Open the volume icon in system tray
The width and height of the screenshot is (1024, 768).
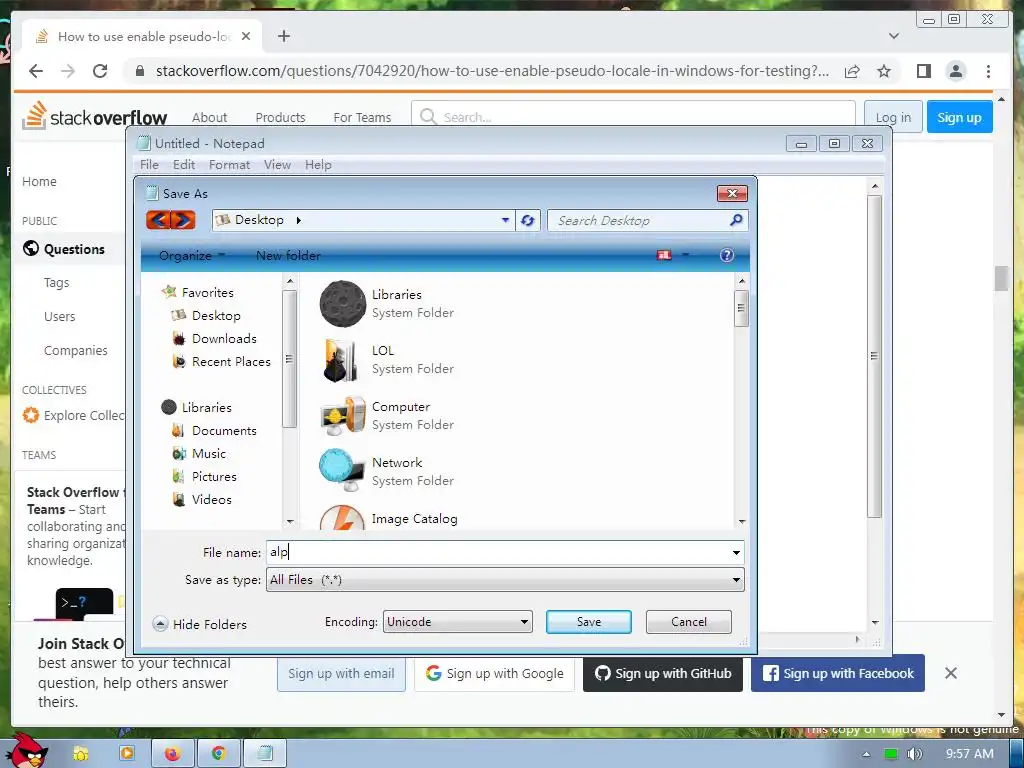tap(915, 754)
